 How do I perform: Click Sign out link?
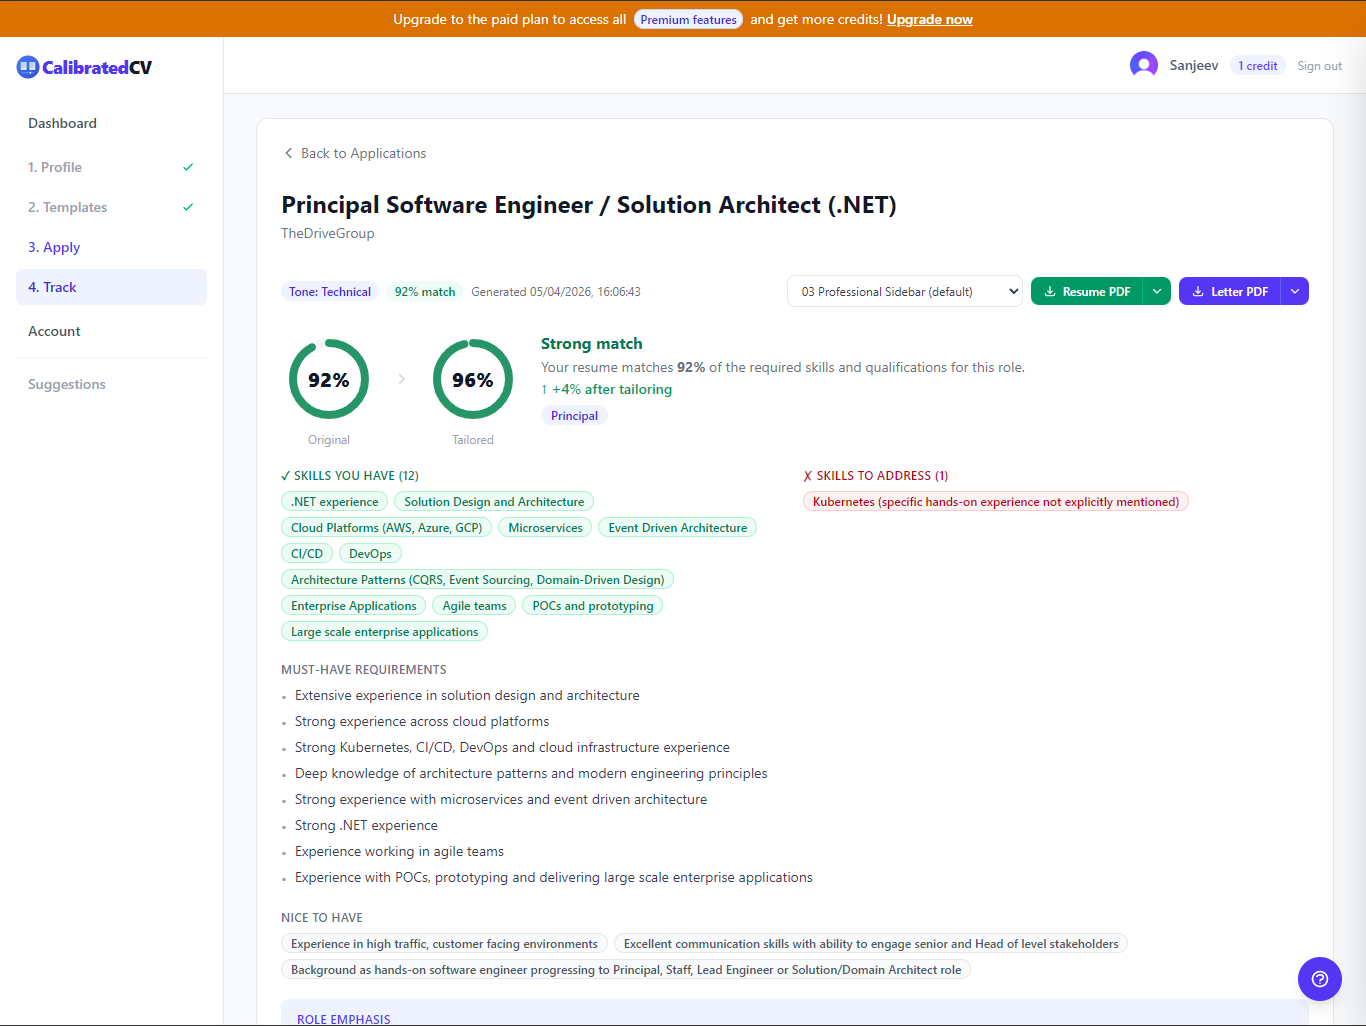click(1319, 66)
